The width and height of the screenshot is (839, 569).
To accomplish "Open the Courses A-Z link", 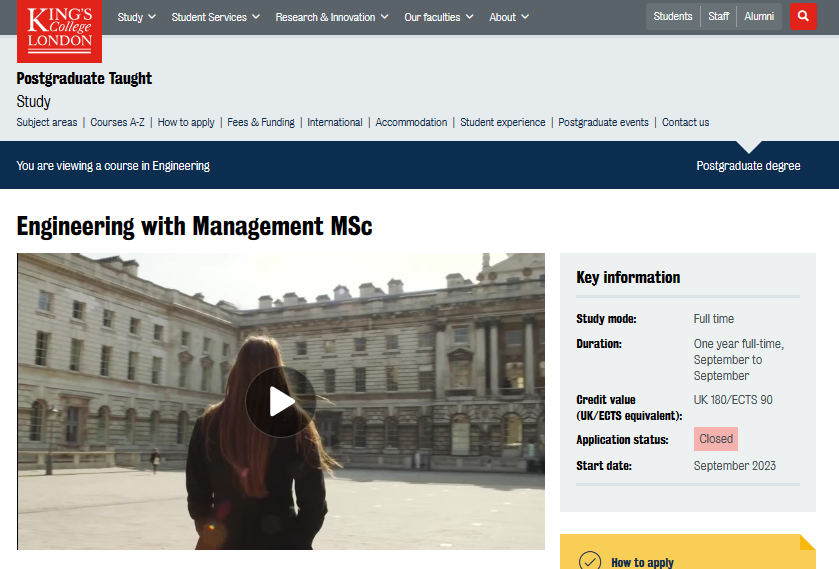I will [117, 123].
